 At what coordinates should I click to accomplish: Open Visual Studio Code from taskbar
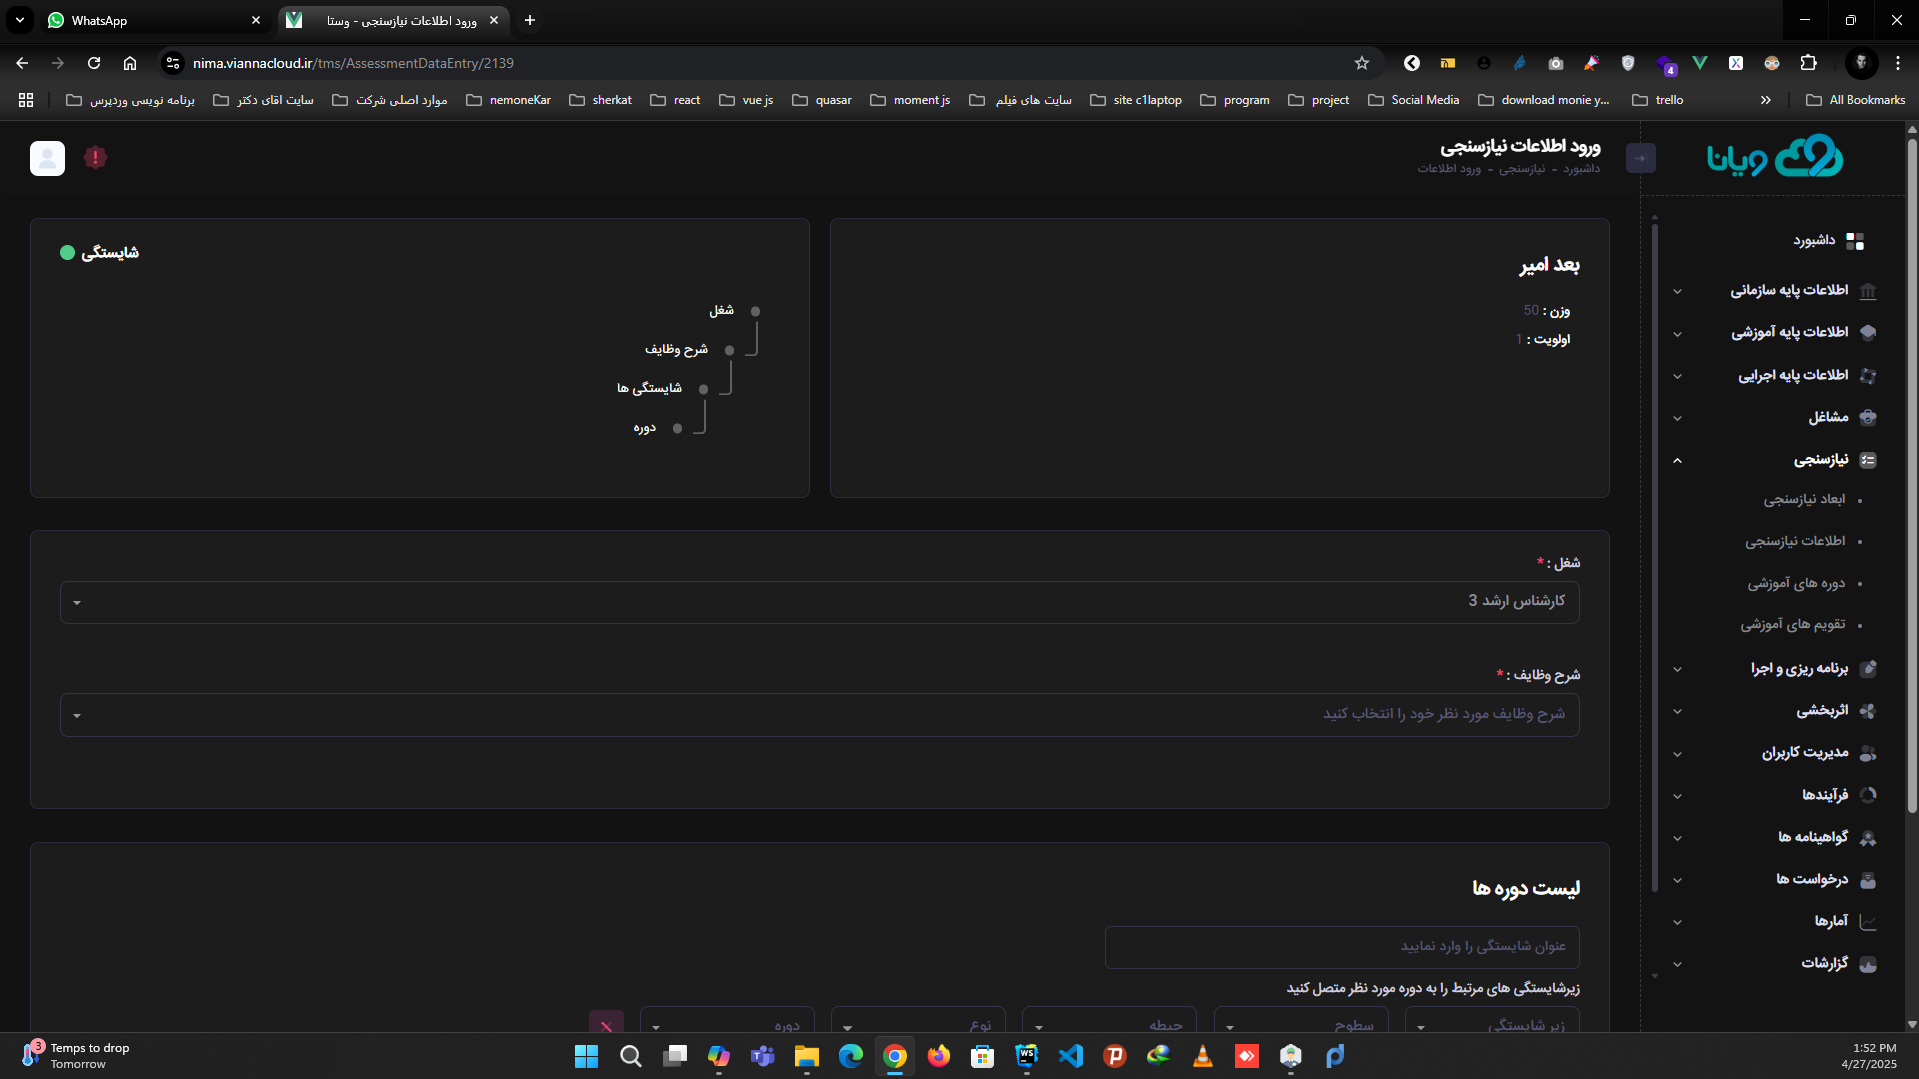(1070, 1056)
